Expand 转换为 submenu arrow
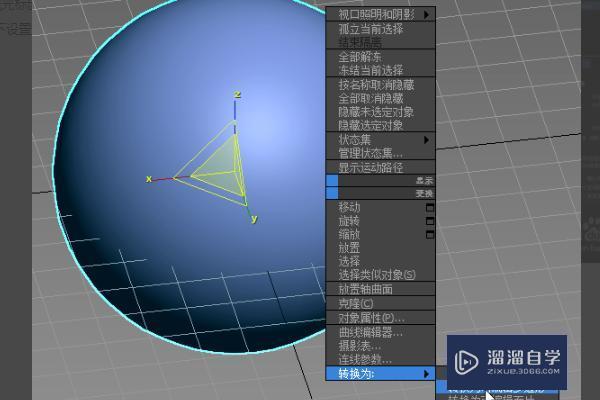The height and width of the screenshot is (400, 600). click(426, 374)
